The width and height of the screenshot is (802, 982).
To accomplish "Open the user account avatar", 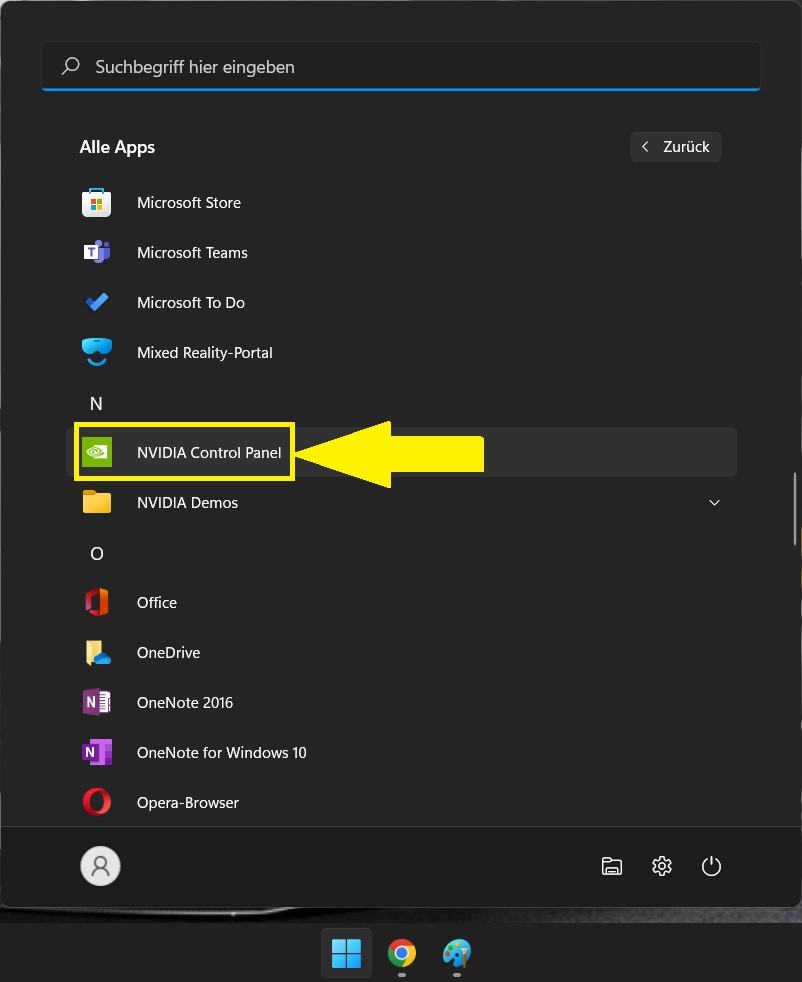I will [x=100, y=866].
